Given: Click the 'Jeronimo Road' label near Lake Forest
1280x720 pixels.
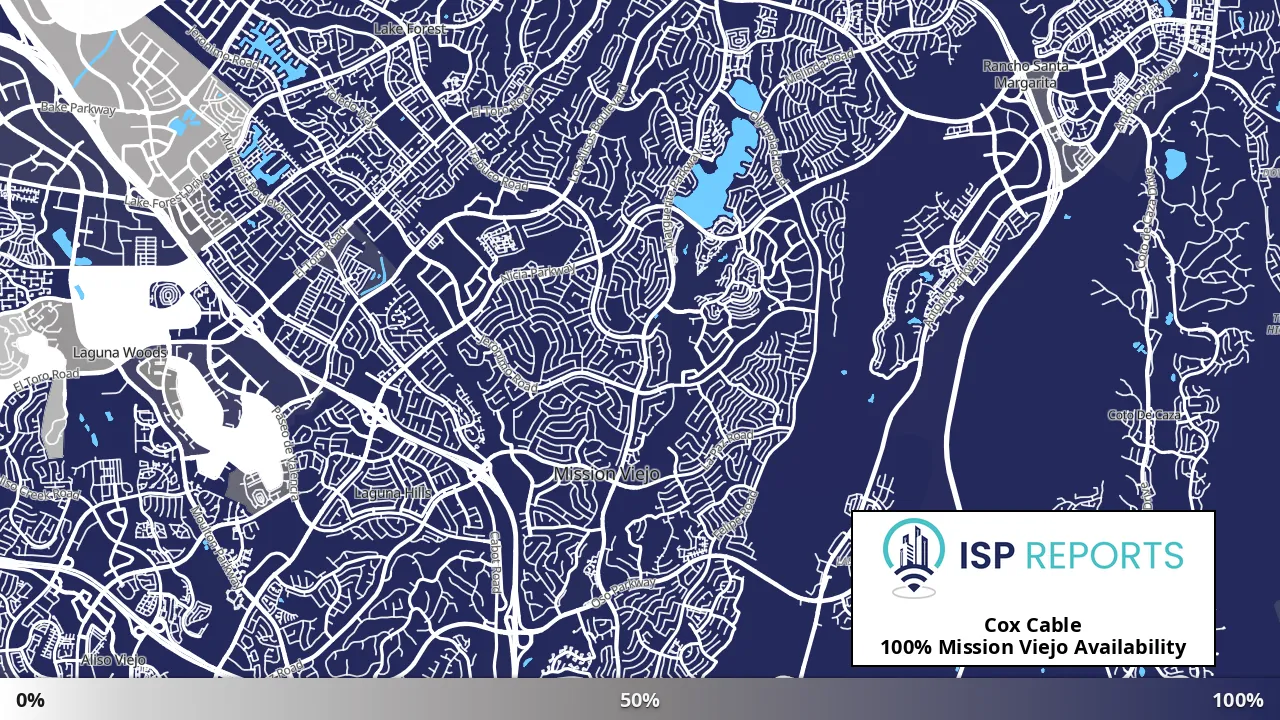Looking at the screenshot, I should (223, 47).
